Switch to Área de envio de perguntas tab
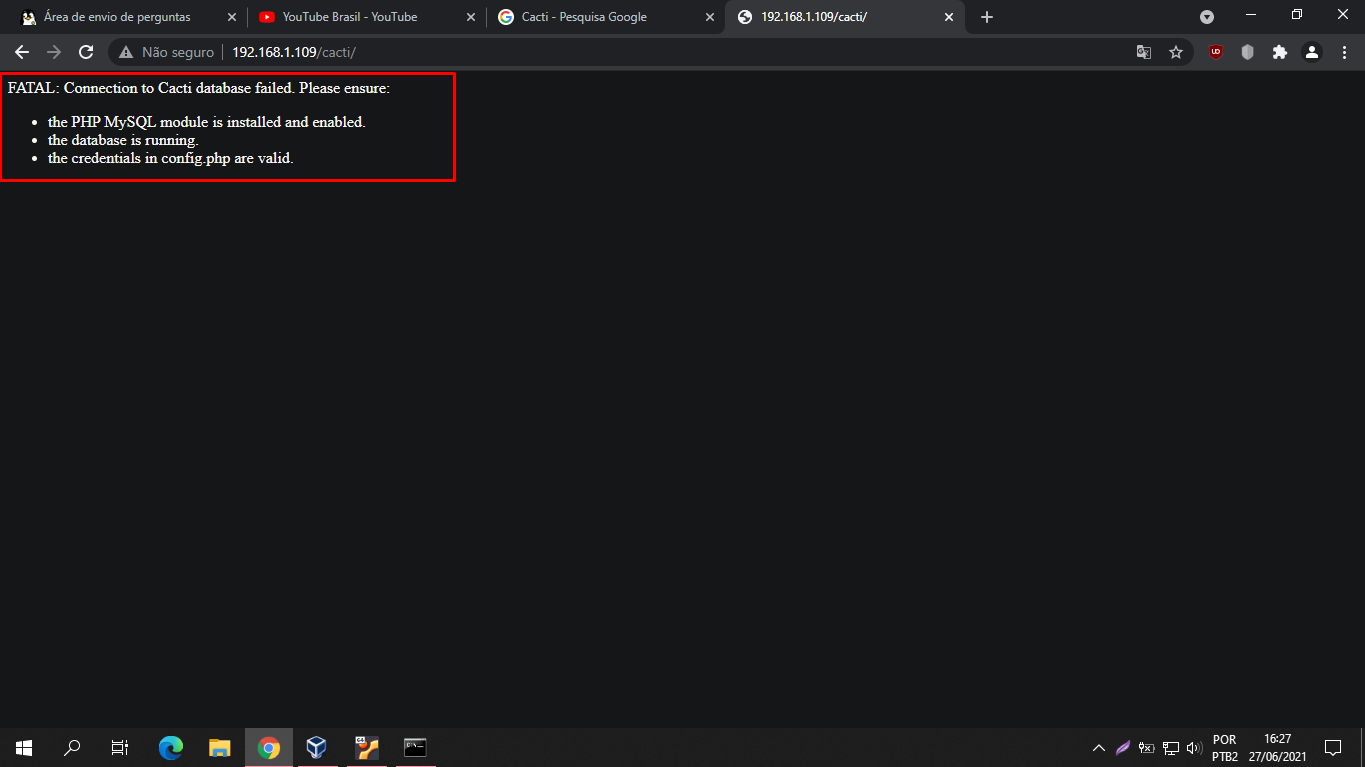Image resolution: width=1365 pixels, height=767 pixels. pyautogui.click(x=117, y=17)
